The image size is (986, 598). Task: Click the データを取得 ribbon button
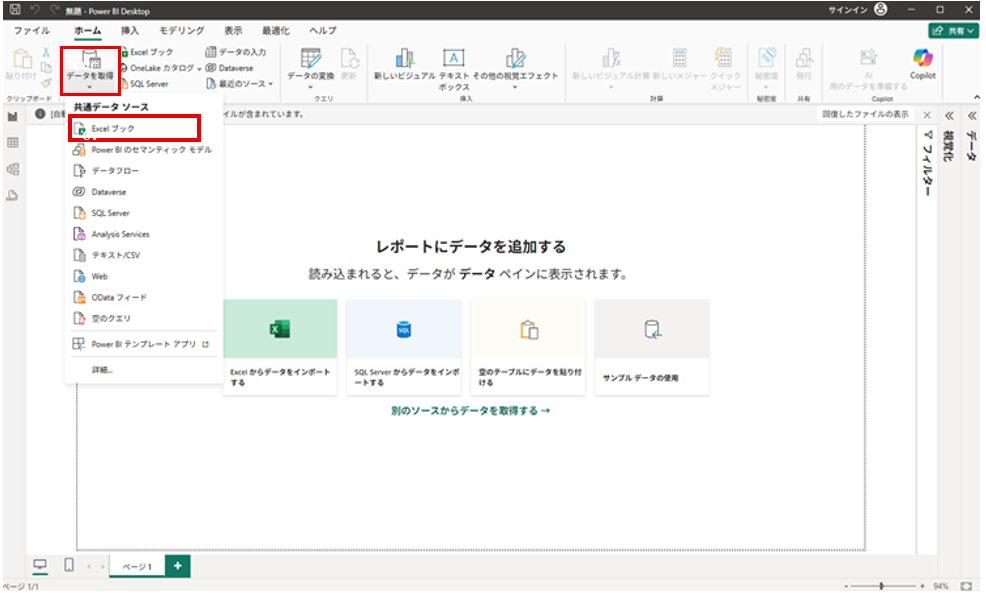click(91, 67)
